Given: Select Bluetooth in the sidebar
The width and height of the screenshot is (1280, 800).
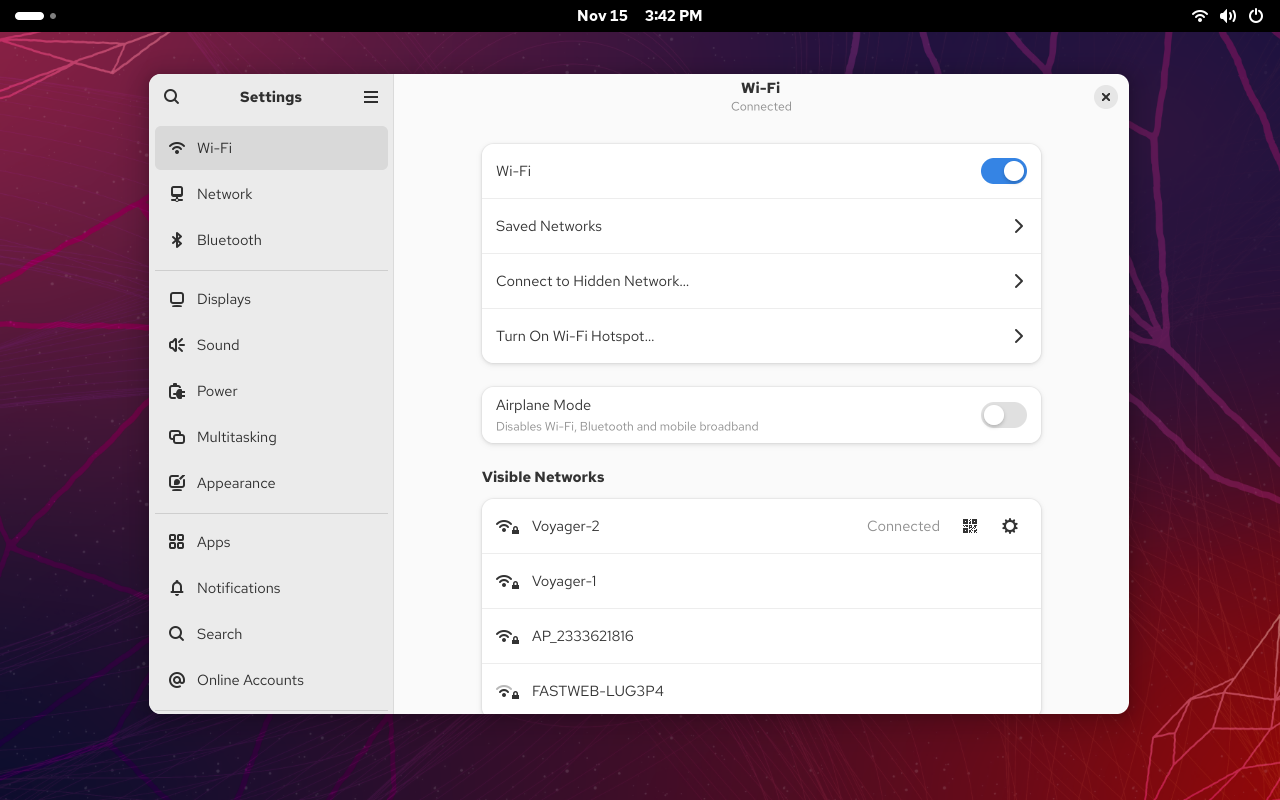Looking at the screenshot, I should point(229,240).
